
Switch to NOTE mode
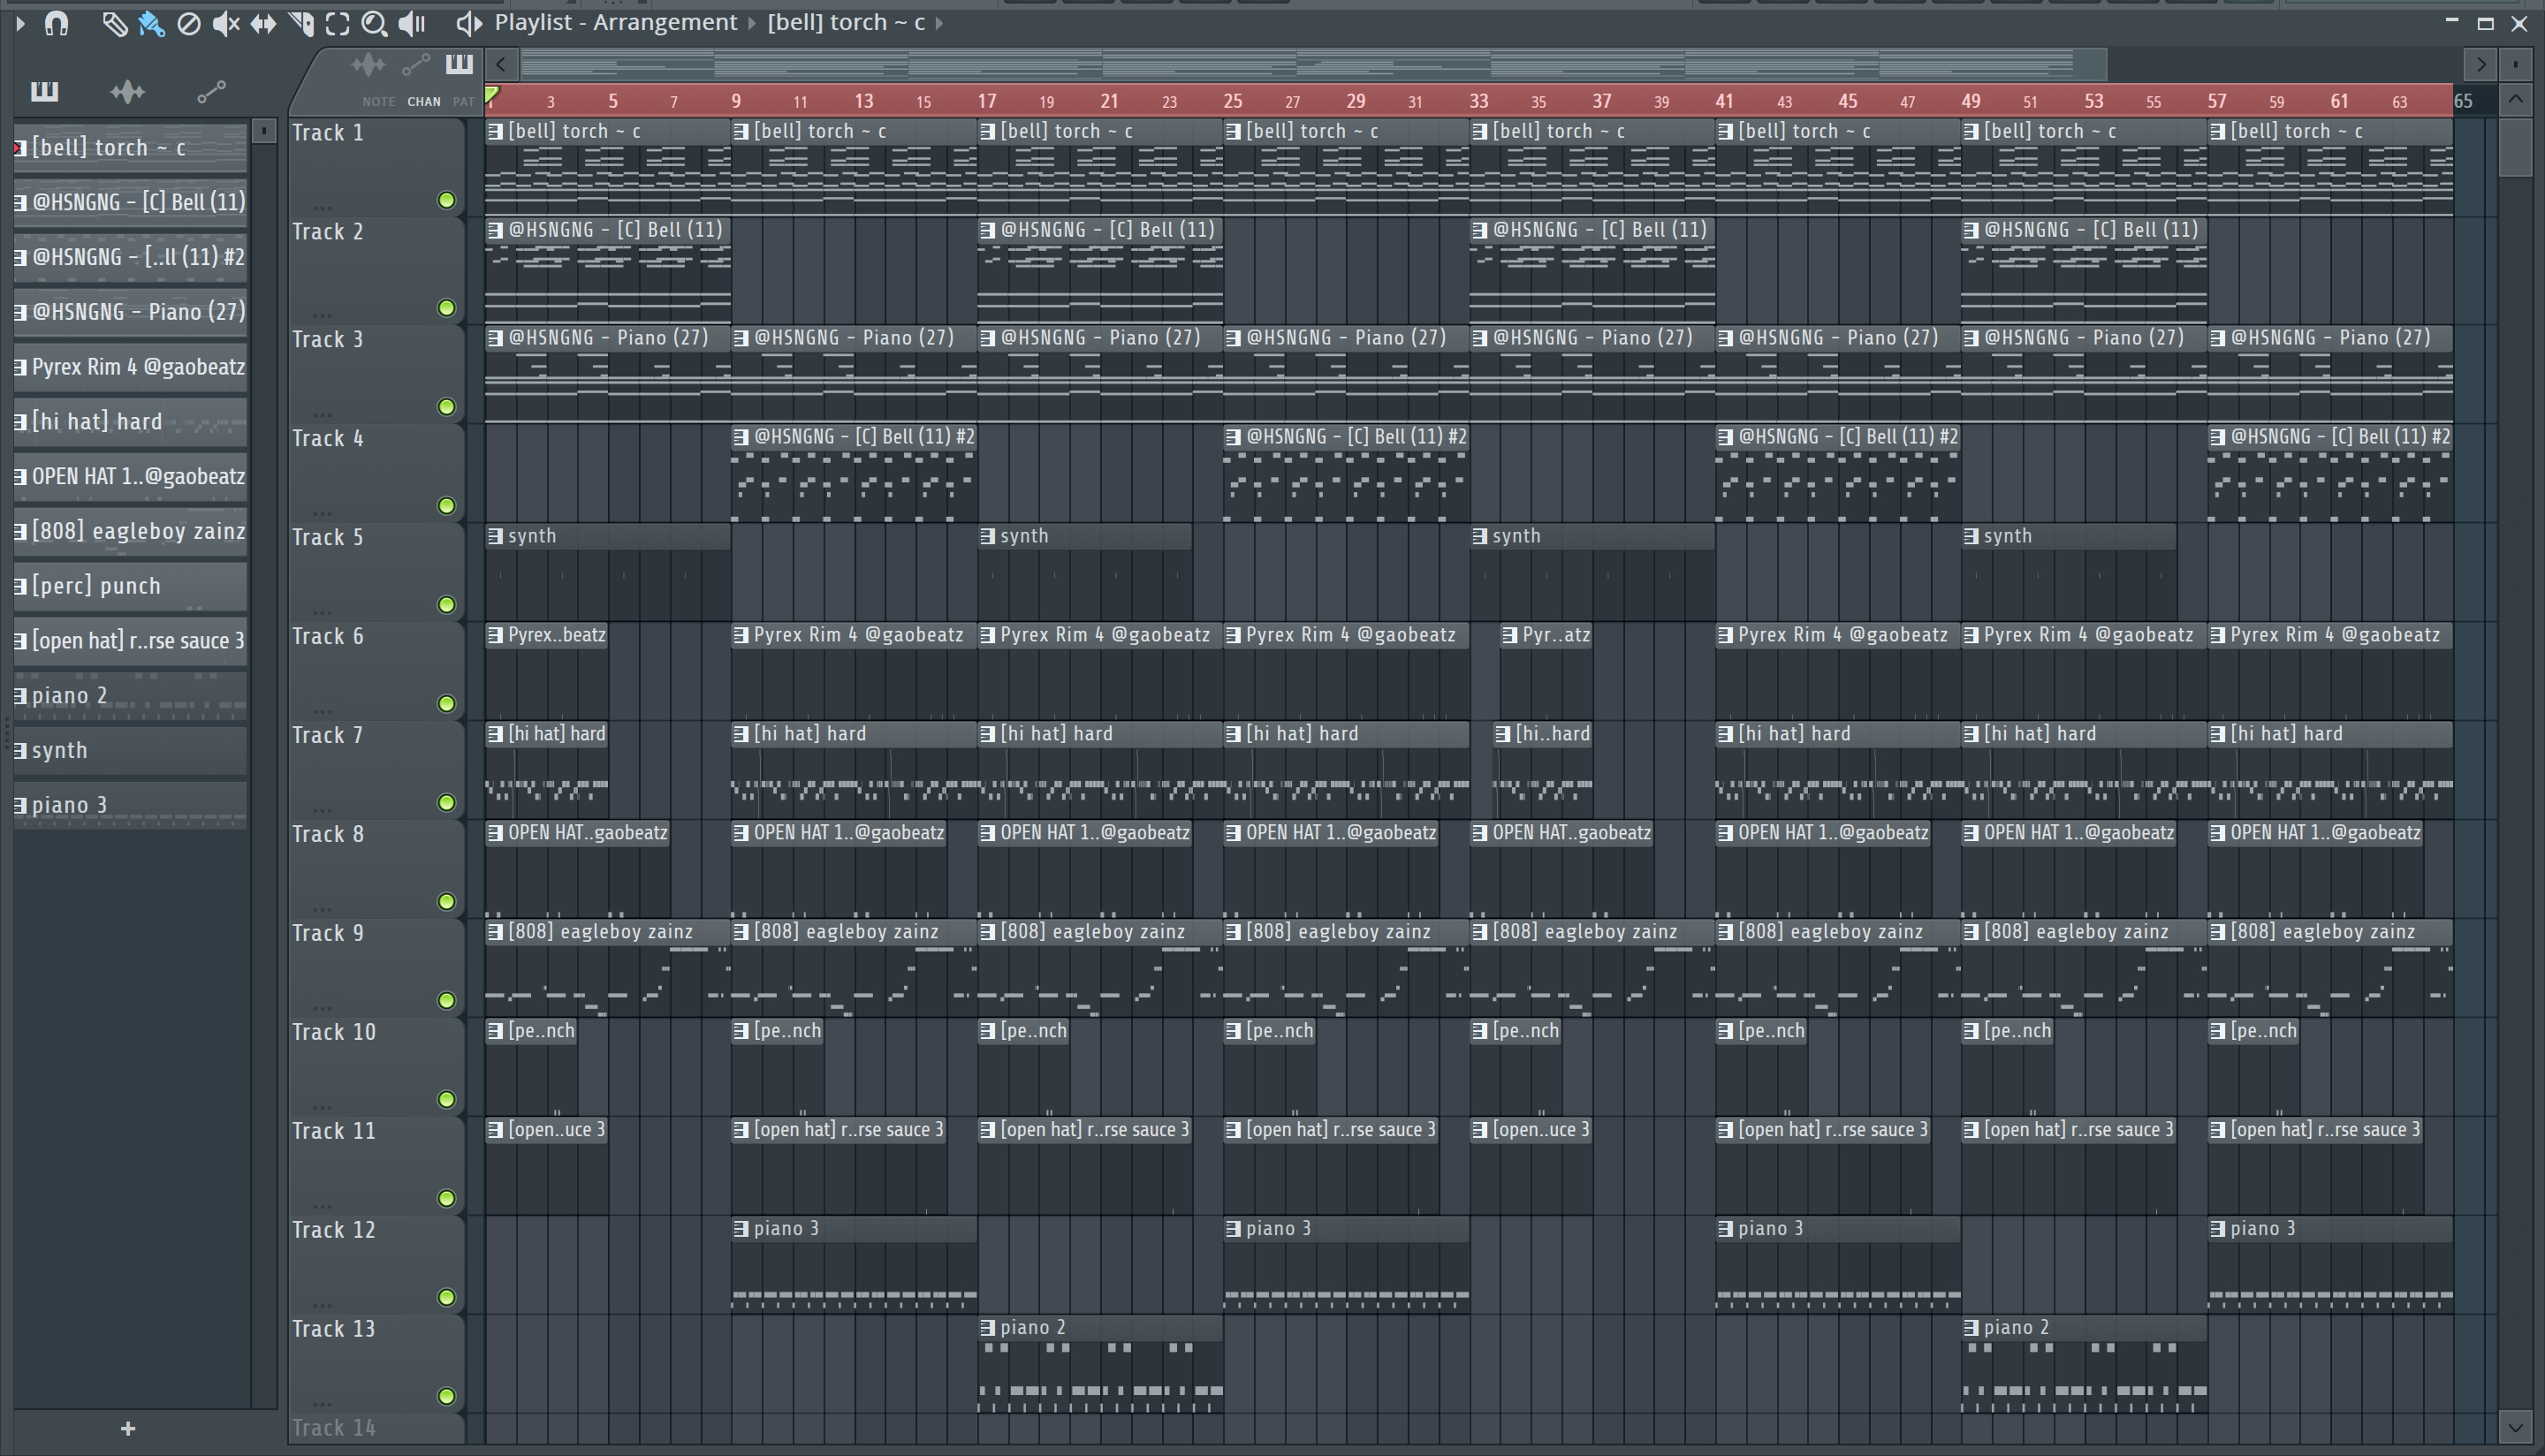(x=378, y=102)
